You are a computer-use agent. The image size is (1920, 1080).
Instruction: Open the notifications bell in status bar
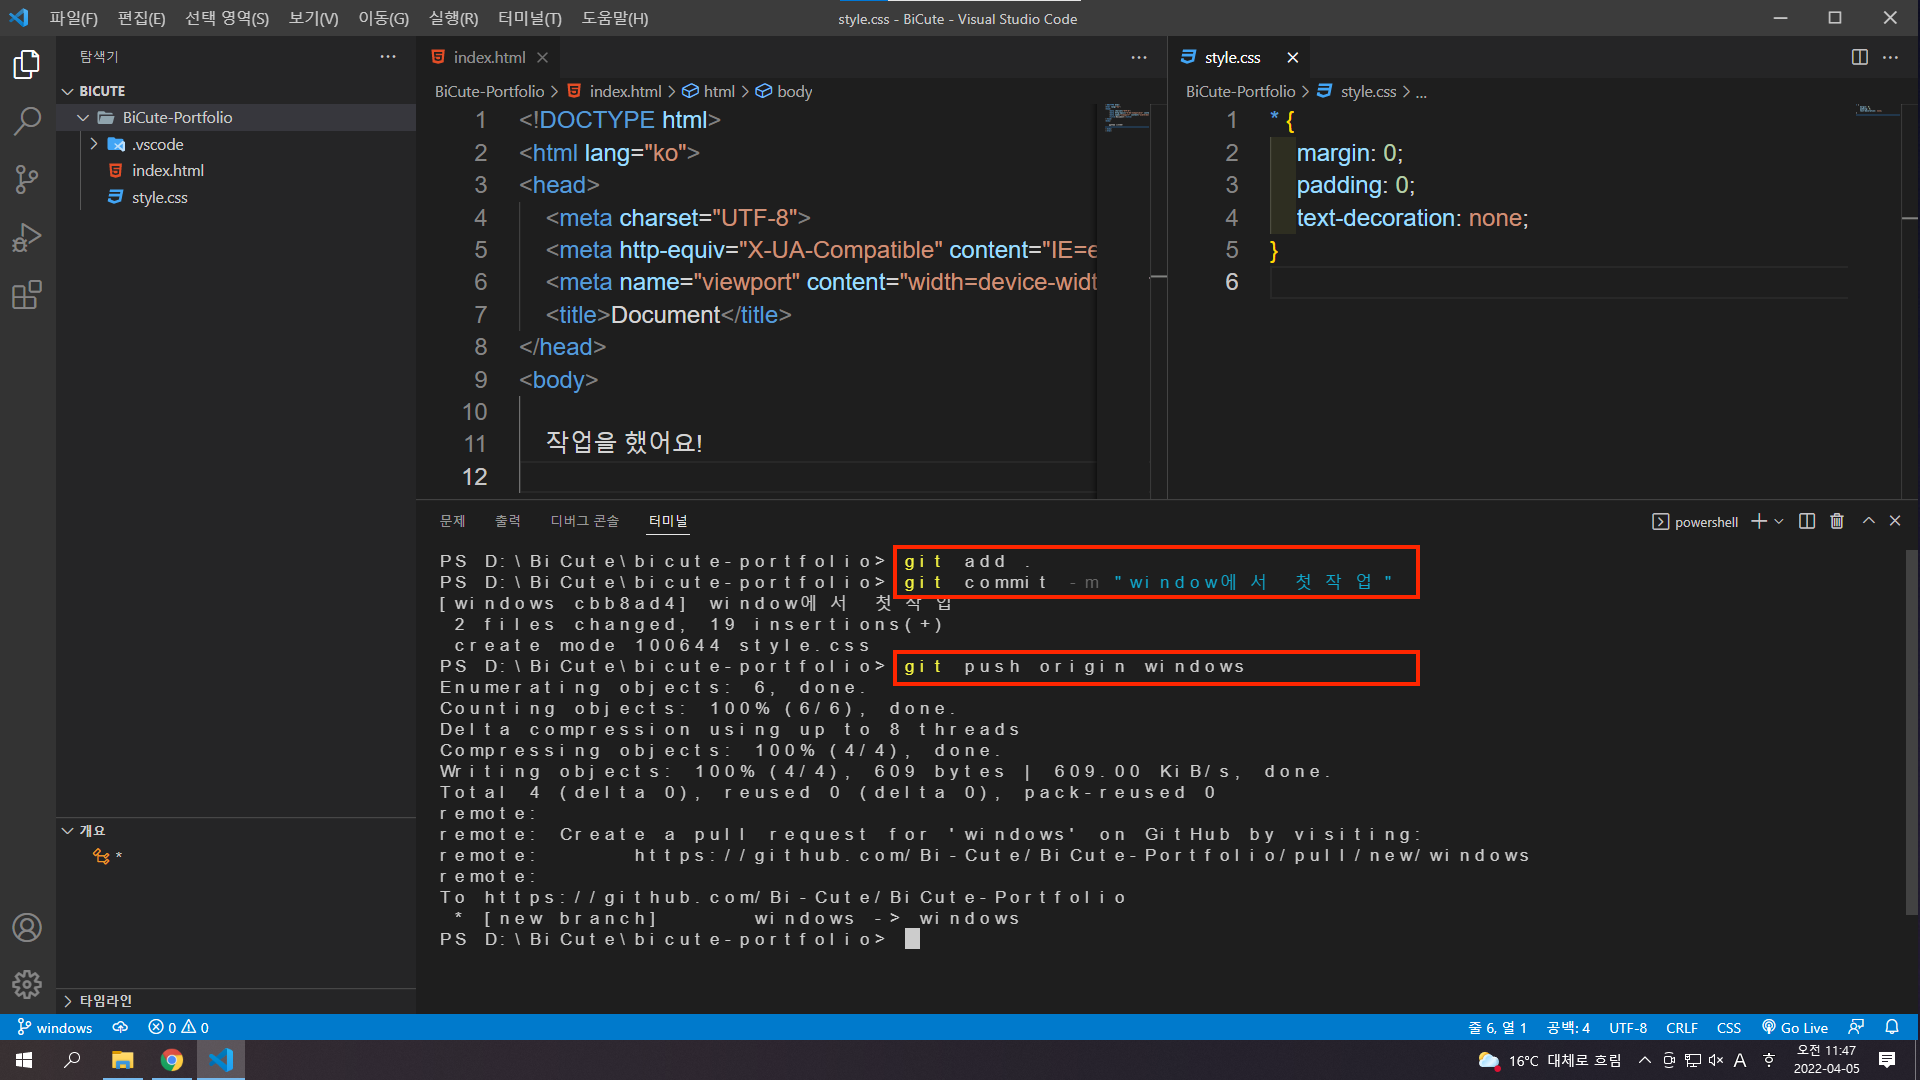pyautogui.click(x=1892, y=1027)
